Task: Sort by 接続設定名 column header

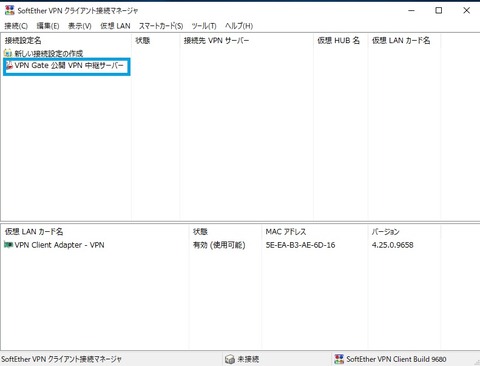Action: pyautogui.click(x=66, y=40)
